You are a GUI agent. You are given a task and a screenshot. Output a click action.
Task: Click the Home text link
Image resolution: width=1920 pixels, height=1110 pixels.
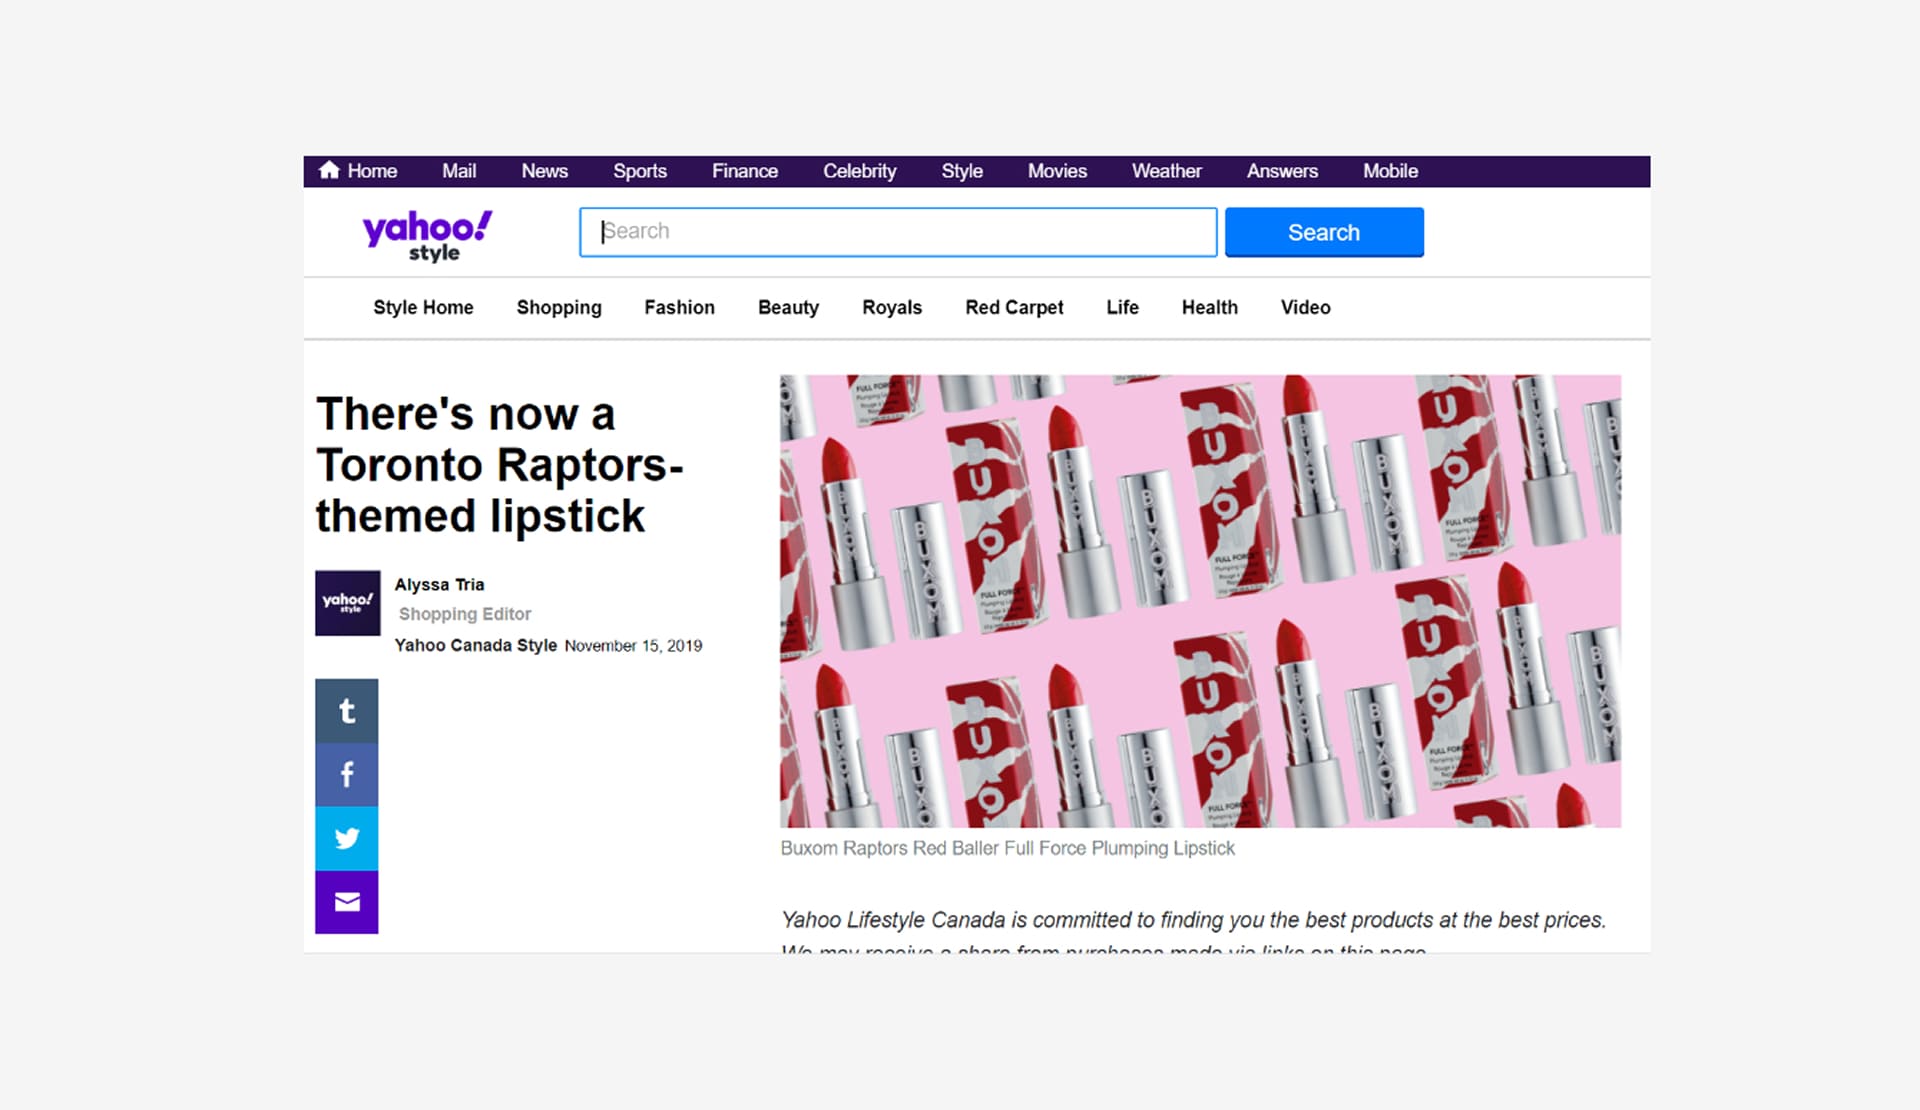tap(372, 171)
